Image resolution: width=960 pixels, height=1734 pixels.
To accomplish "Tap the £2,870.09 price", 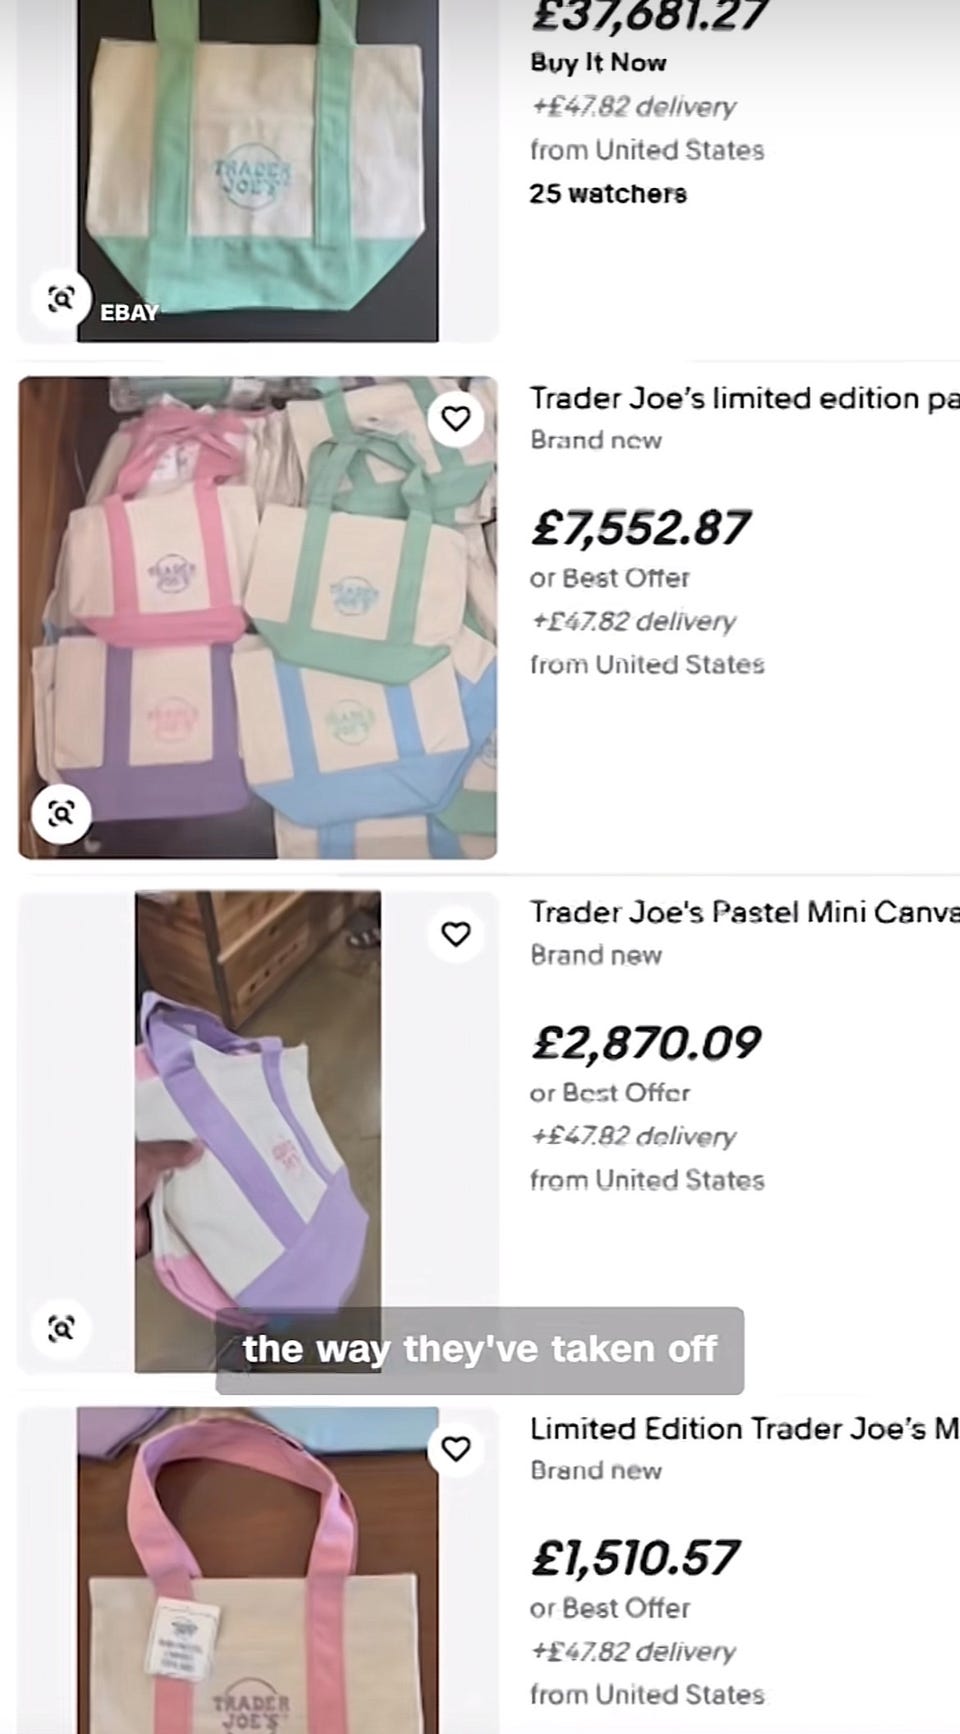I will 646,1043.
